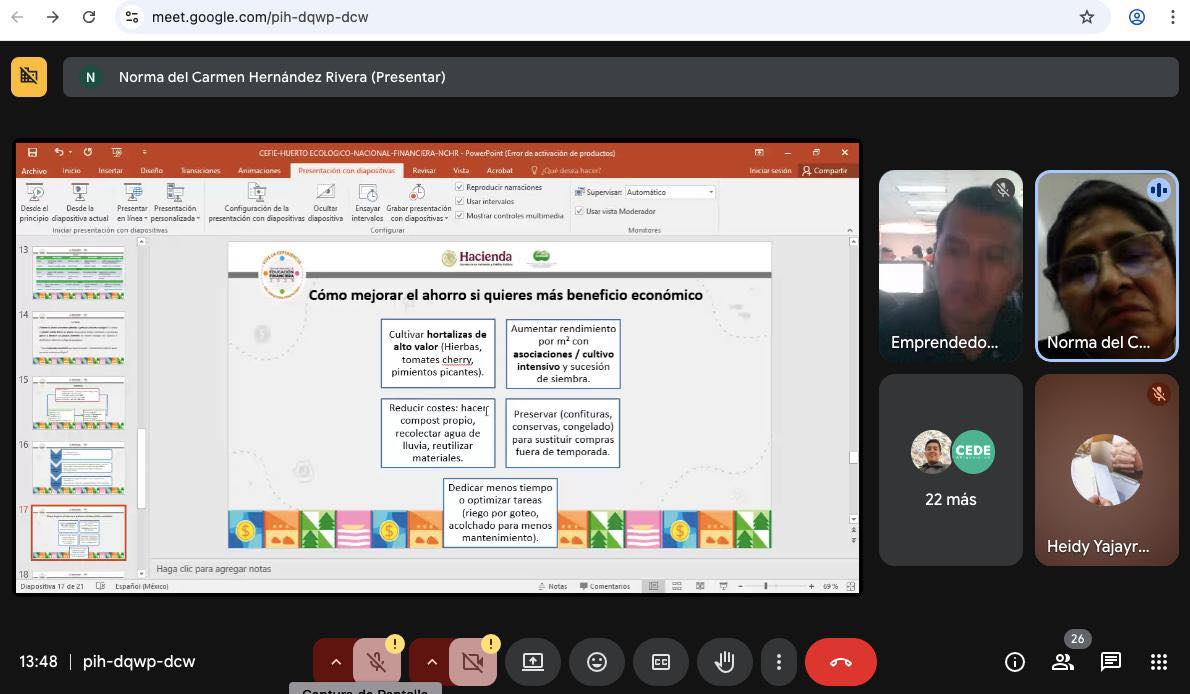Click the Save icon in PowerPoint quick access
Viewport: 1190px width, 694px height.
pos(32,153)
